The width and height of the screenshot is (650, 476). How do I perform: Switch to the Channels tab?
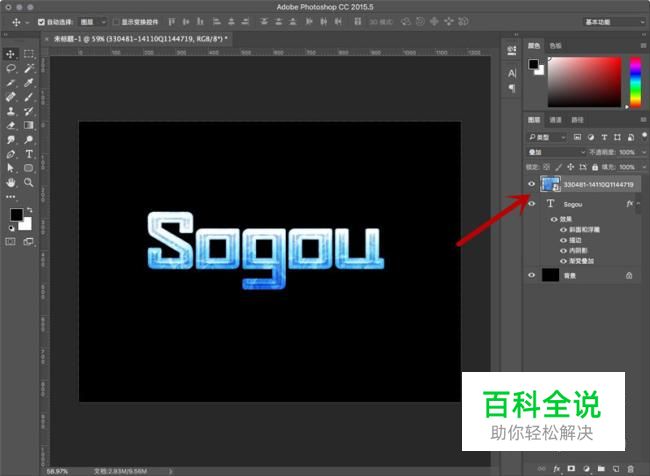555,120
